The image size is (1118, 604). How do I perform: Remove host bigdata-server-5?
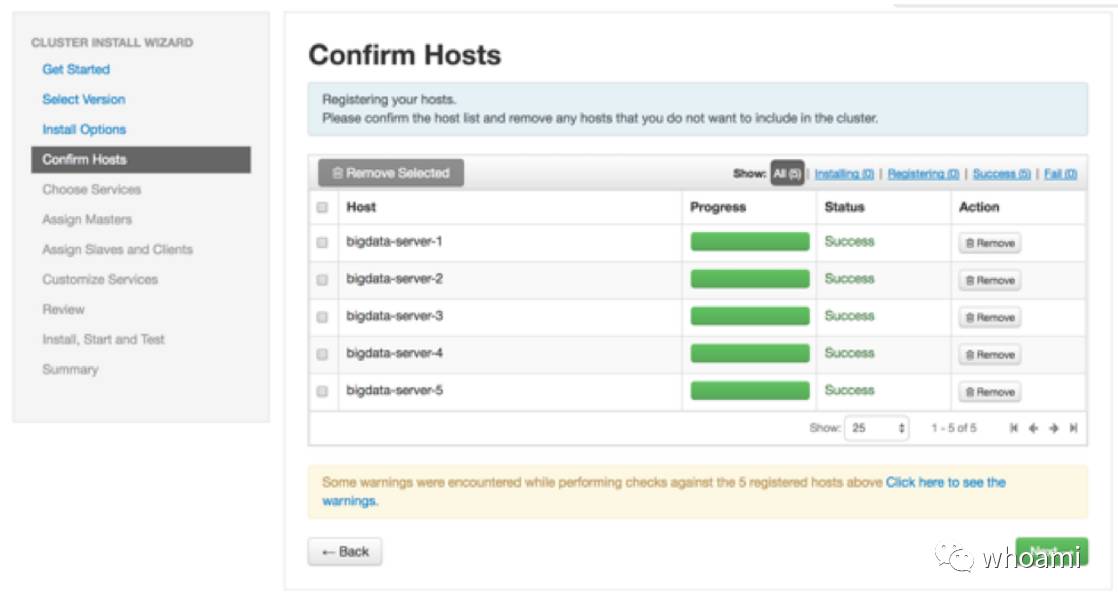[x=989, y=392]
